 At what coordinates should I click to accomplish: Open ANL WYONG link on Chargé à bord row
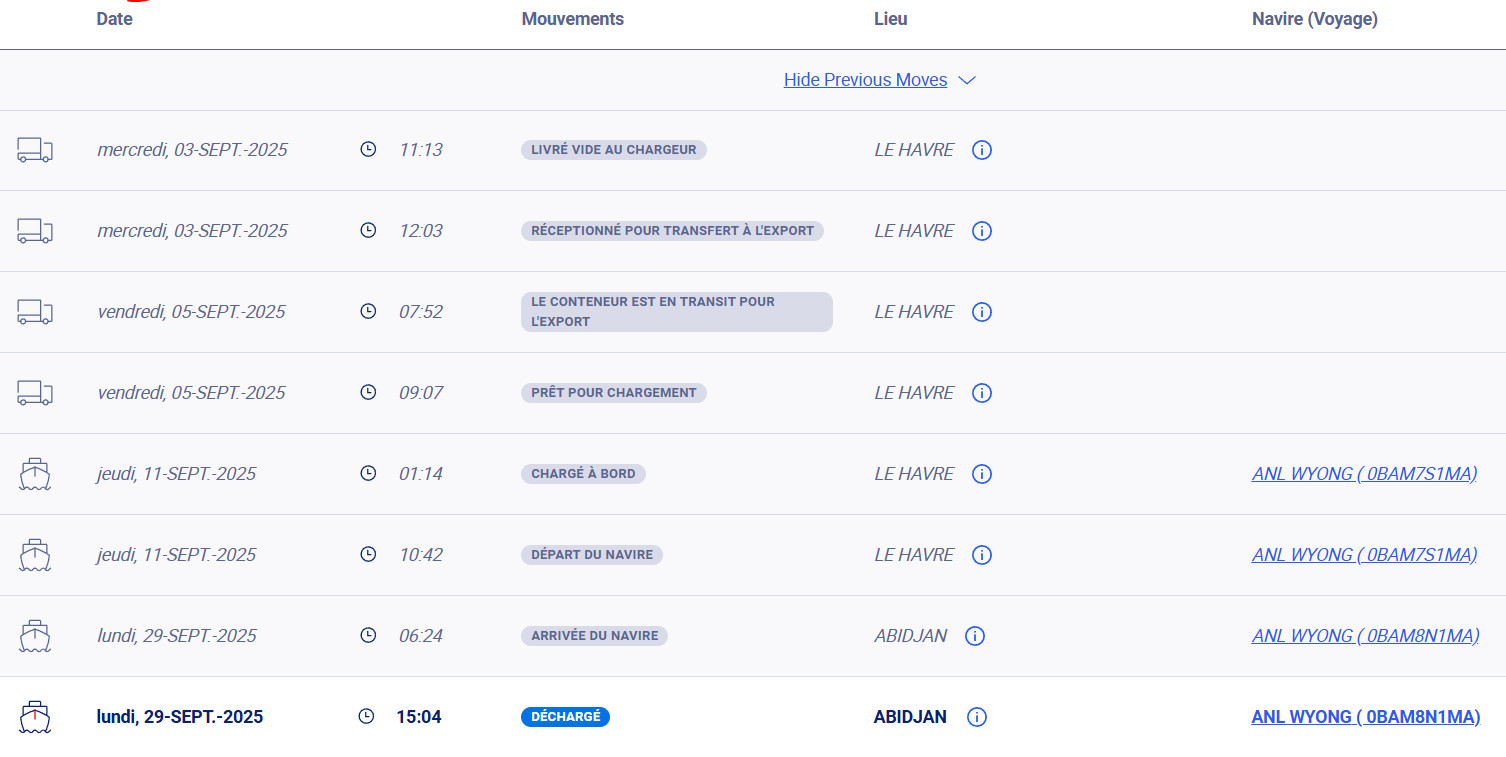tap(1364, 474)
